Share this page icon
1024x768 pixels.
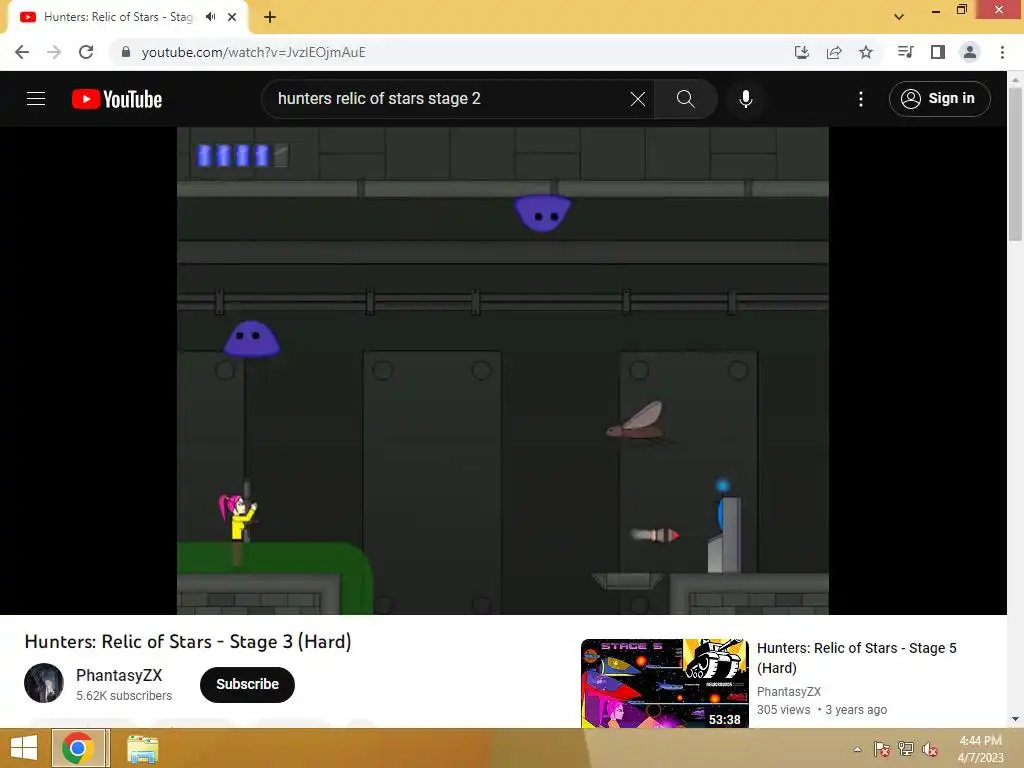click(834, 52)
